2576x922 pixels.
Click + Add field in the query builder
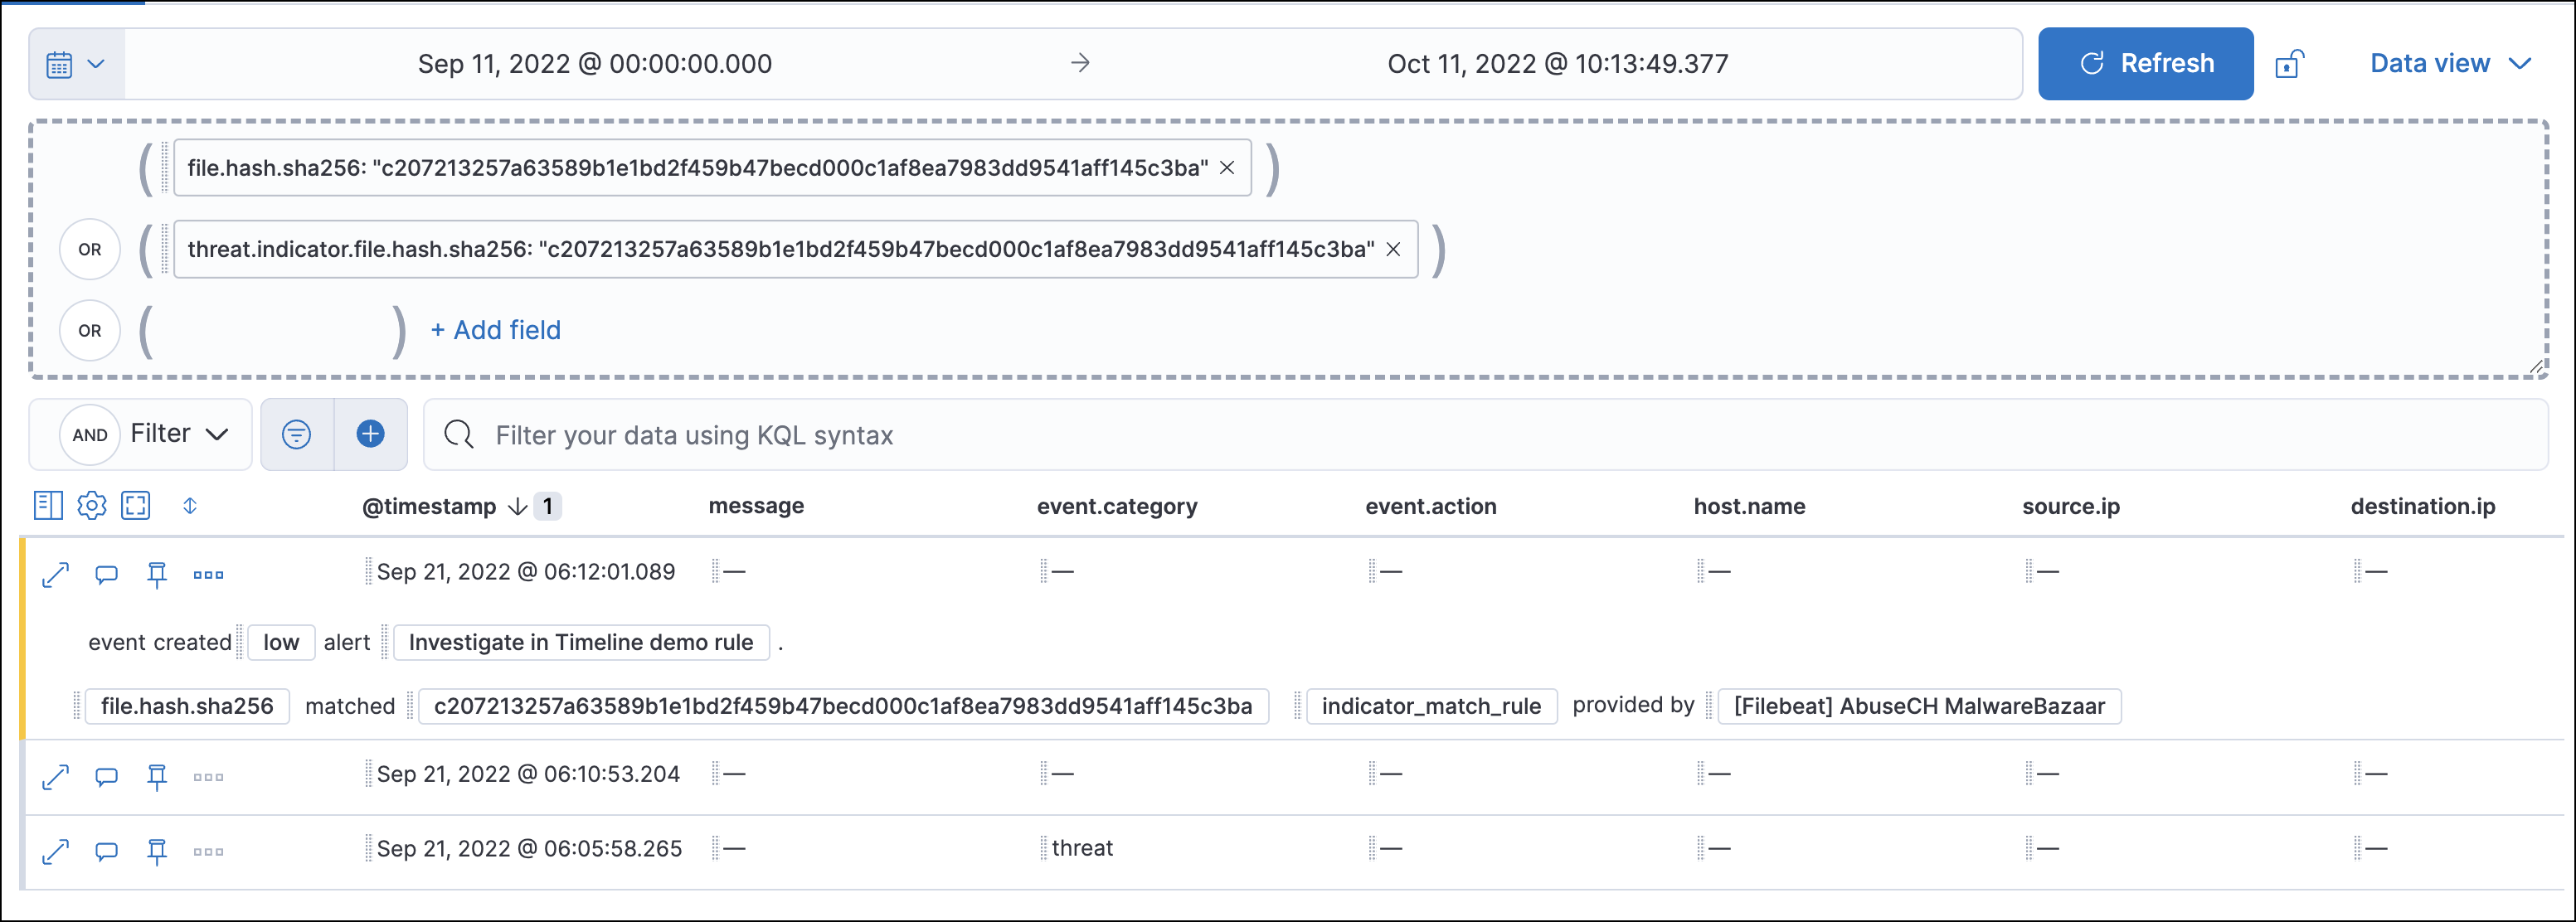pyautogui.click(x=495, y=330)
